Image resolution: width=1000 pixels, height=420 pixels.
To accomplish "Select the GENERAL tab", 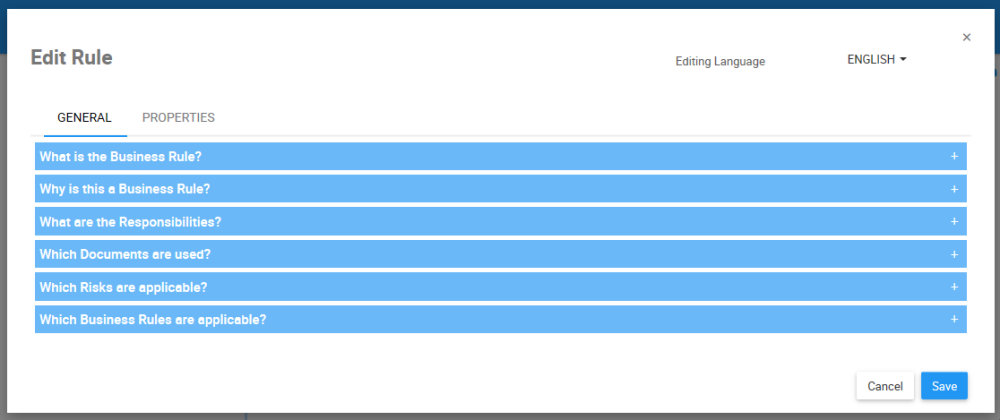I will pos(84,118).
